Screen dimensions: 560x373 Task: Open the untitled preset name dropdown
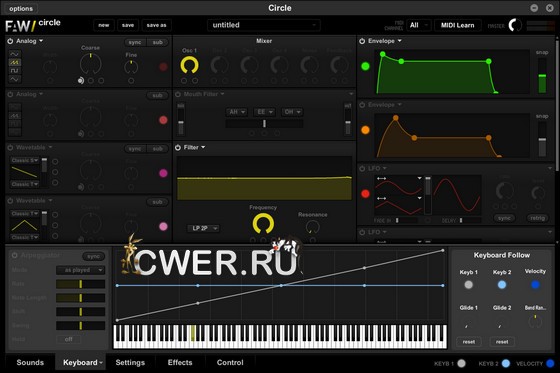click(264, 25)
